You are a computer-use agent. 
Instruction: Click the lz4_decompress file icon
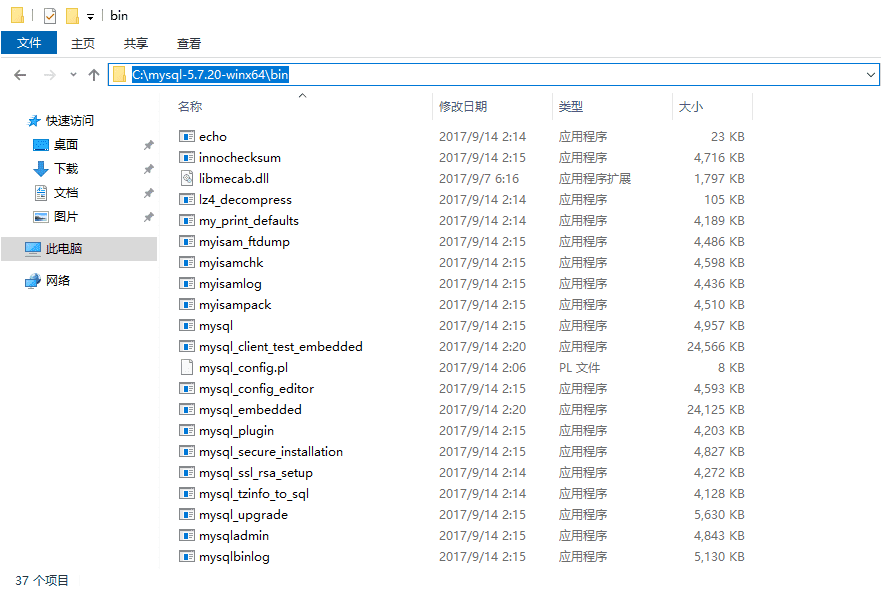click(187, 199)
